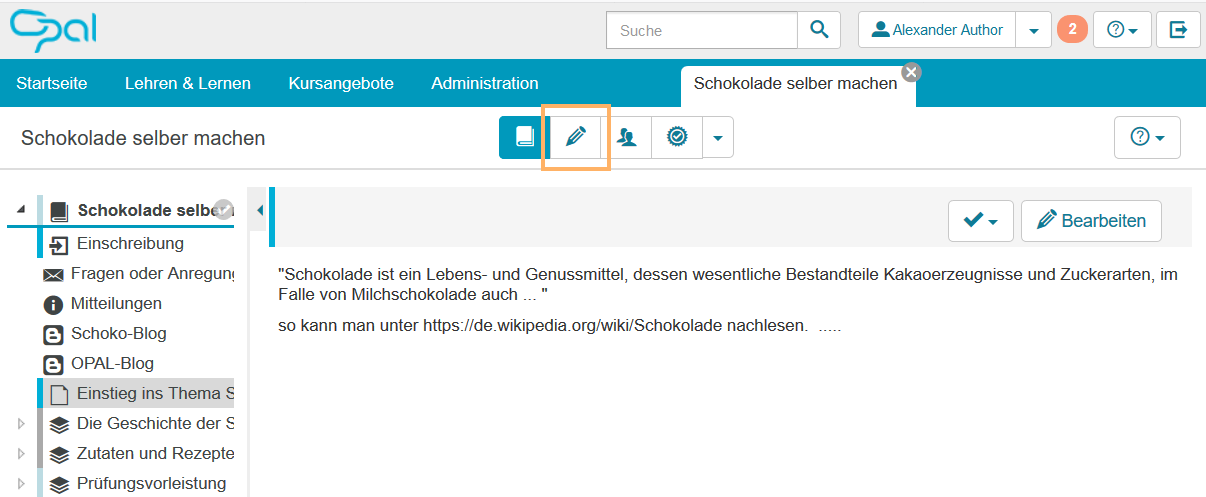The width and height of the screenshot is (1206, 497).
Task: Focus the Suche search field
Action: (x=702, y=30)
